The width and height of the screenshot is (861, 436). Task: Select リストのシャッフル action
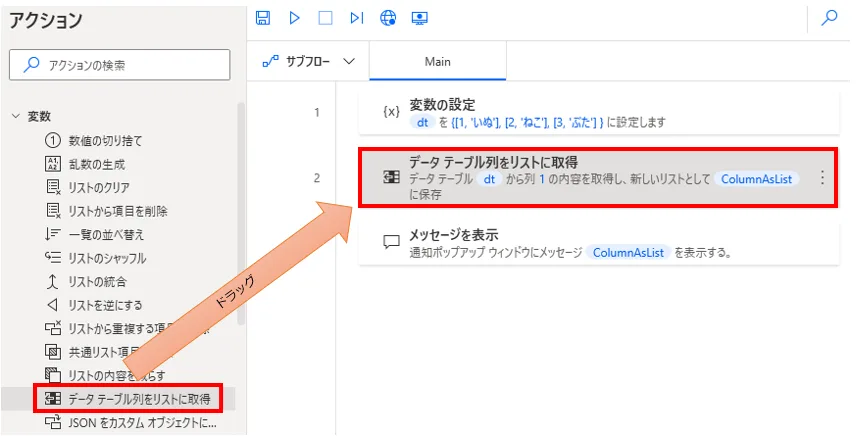tap(108, 258)
